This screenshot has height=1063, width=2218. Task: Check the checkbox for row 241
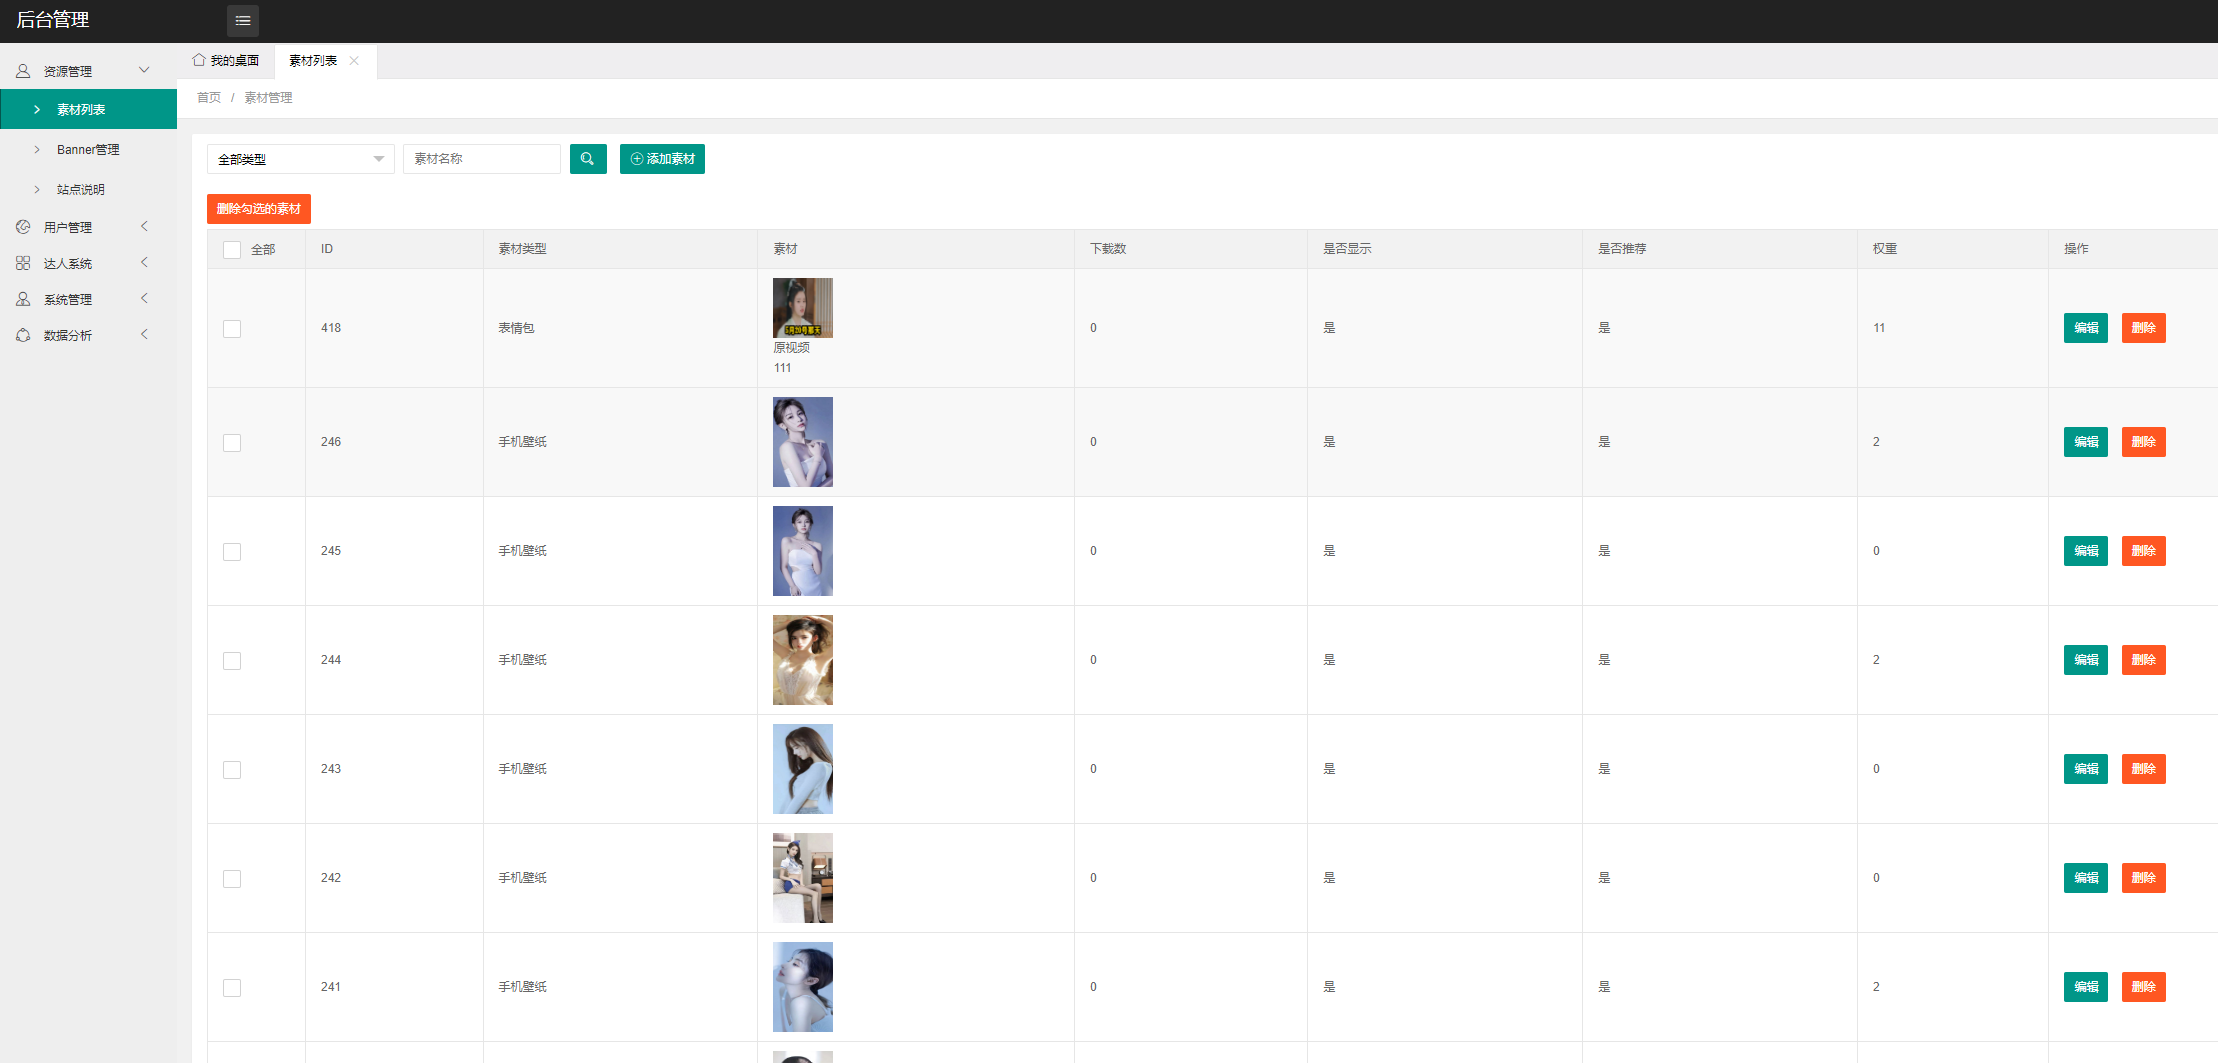pyautogui.click(x=232, y=988)
